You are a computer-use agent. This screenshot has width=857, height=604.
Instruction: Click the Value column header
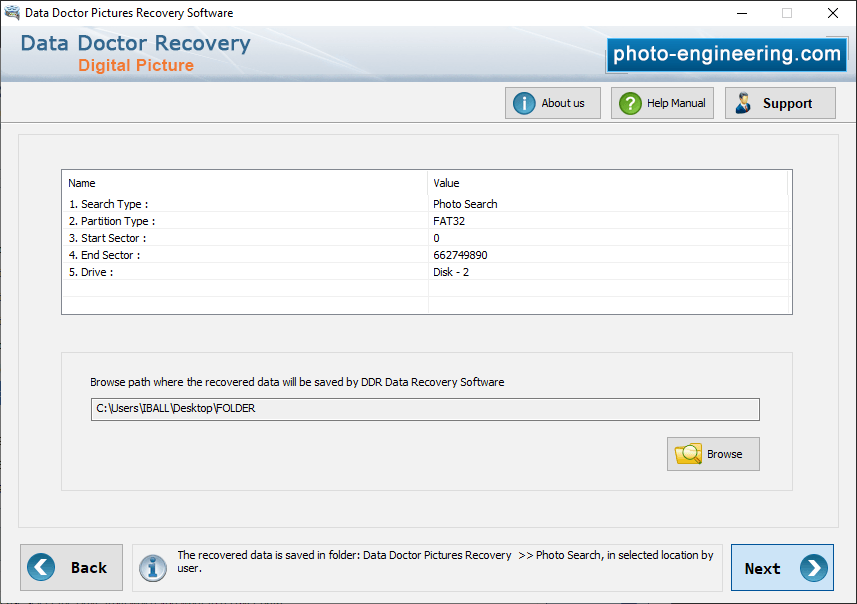(608, 183)
